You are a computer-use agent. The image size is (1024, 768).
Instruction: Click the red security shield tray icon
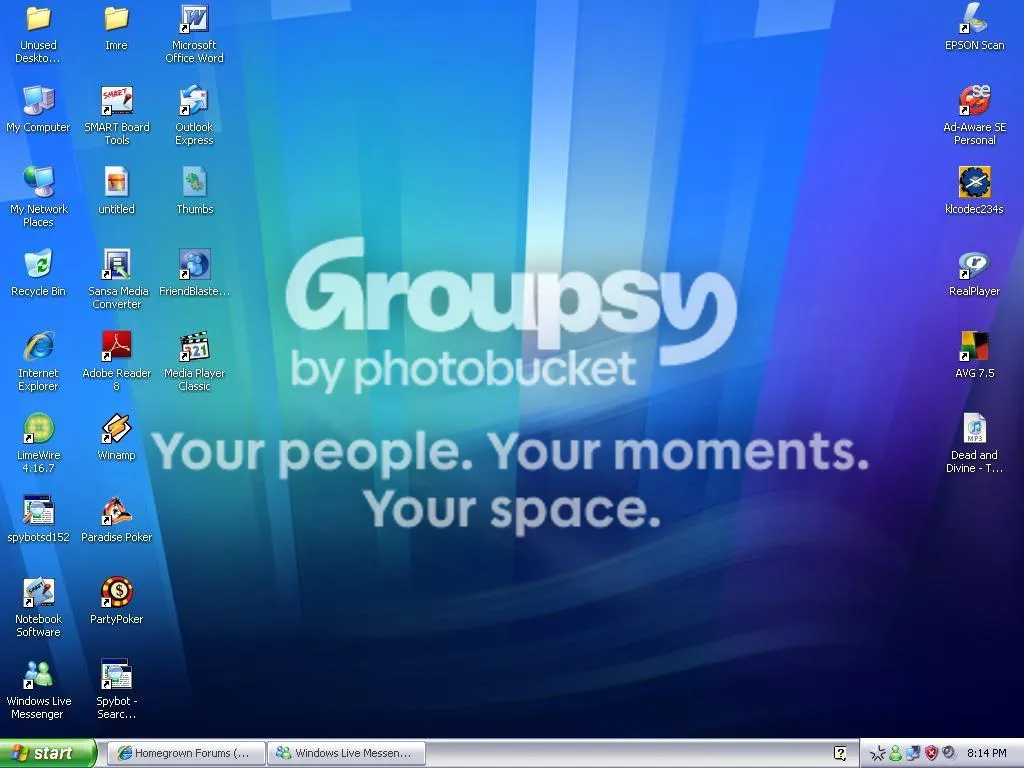pyautogui.click(x=931, y=754)
